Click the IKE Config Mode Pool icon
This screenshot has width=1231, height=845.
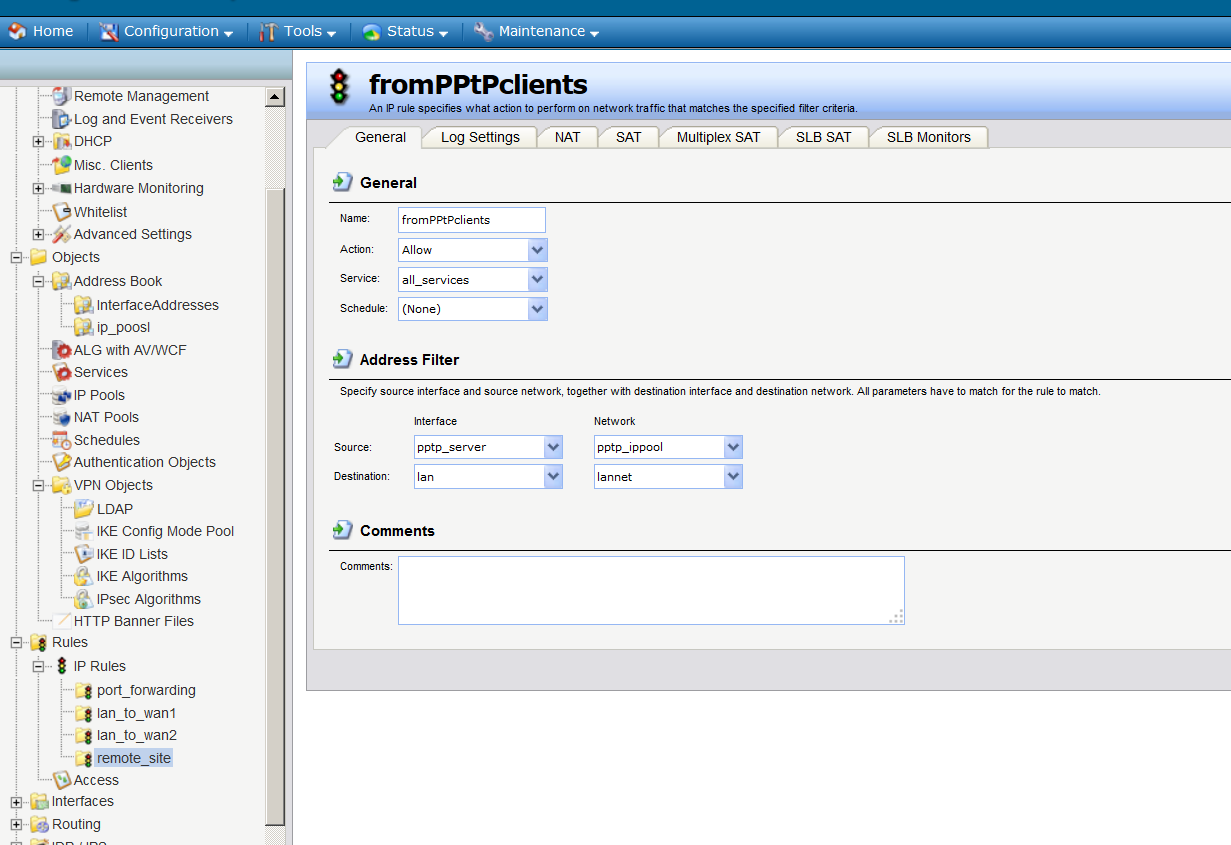[x=84, y=531]
